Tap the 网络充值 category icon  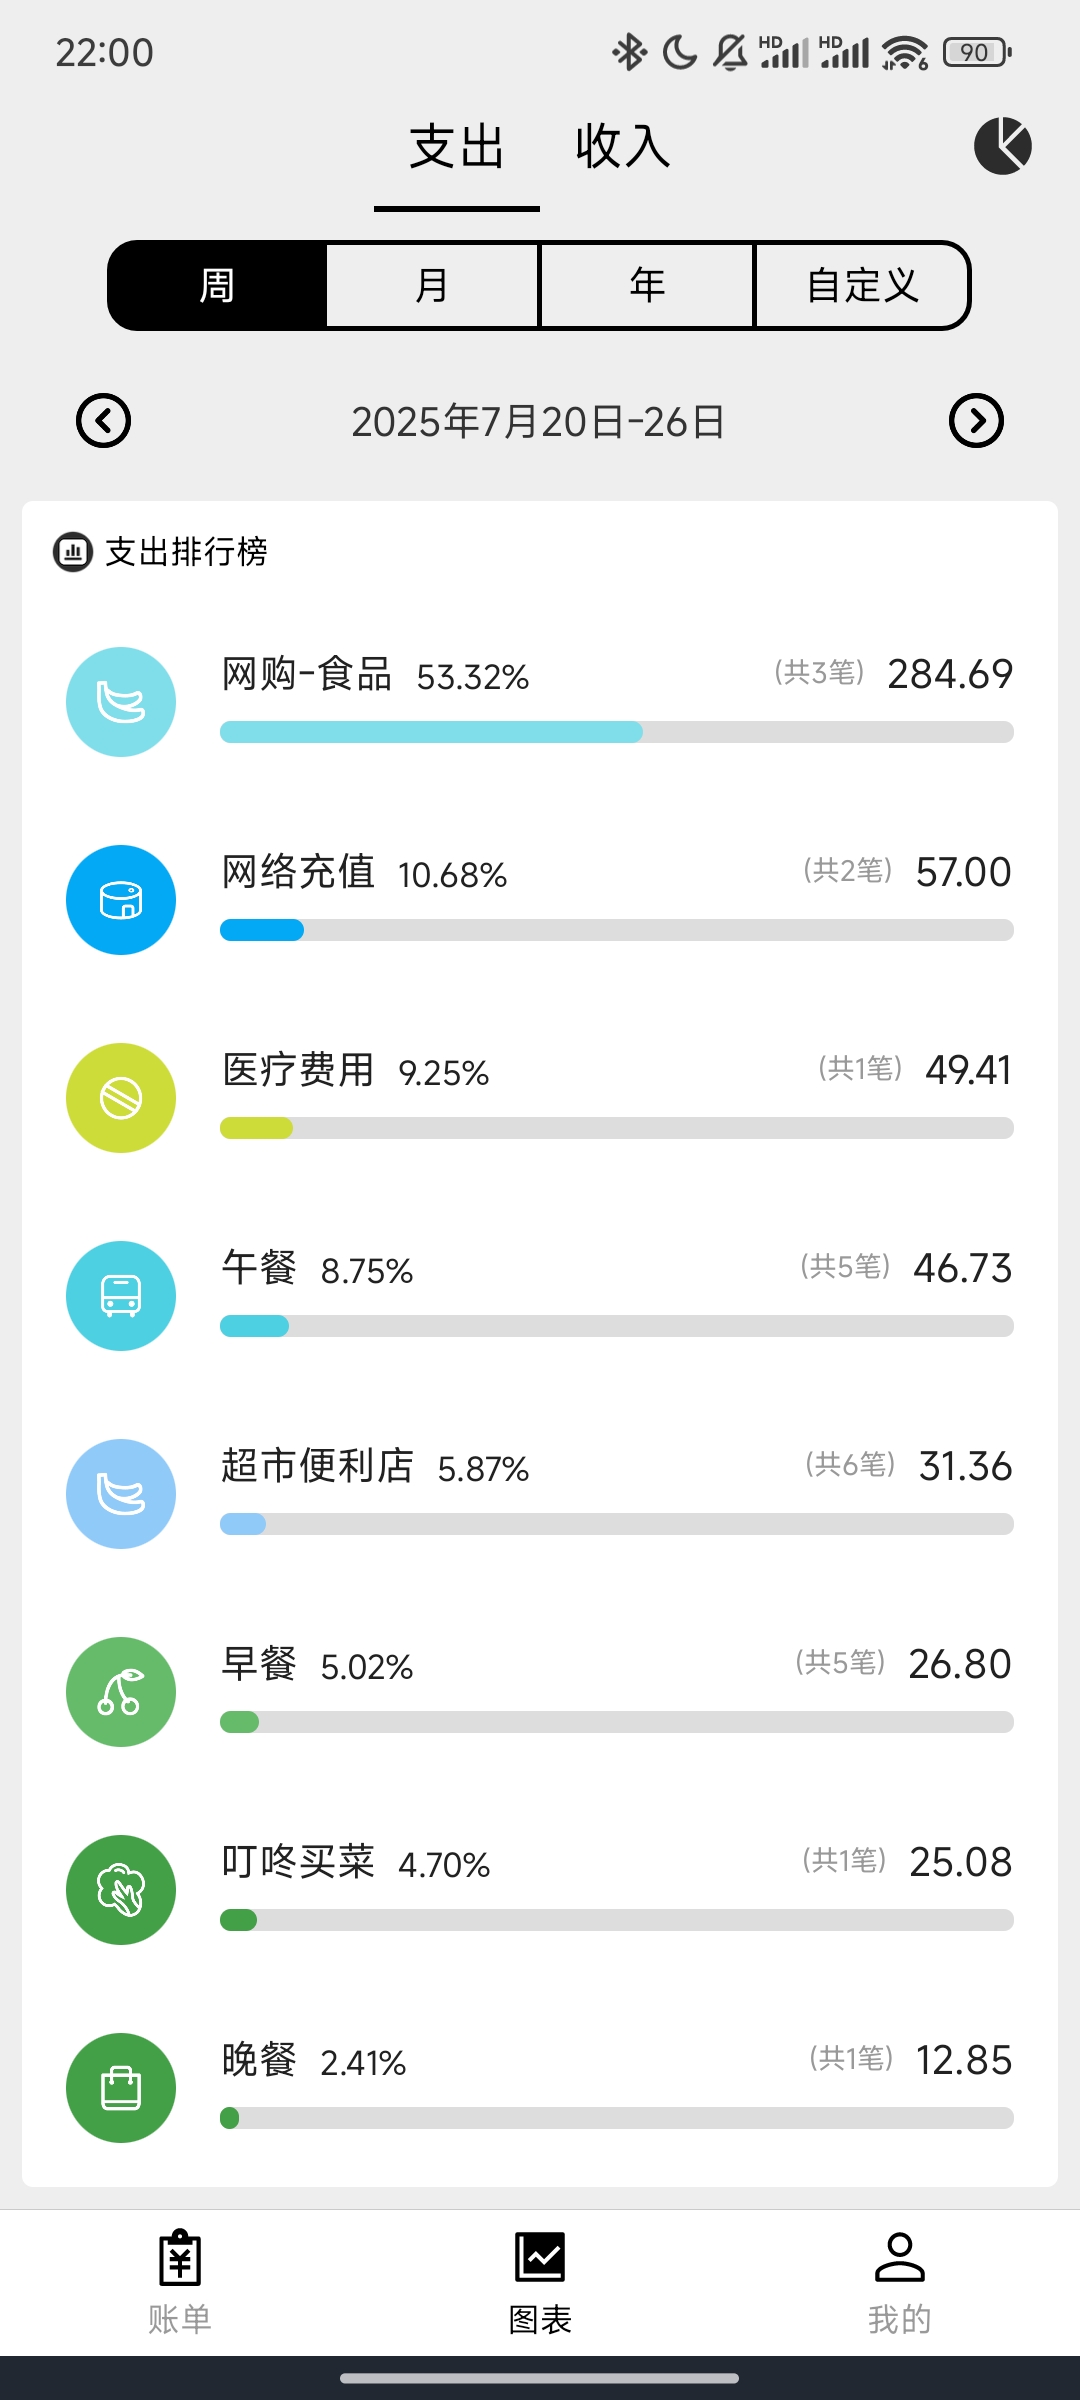pyautogui.click(x=121, y=900)
